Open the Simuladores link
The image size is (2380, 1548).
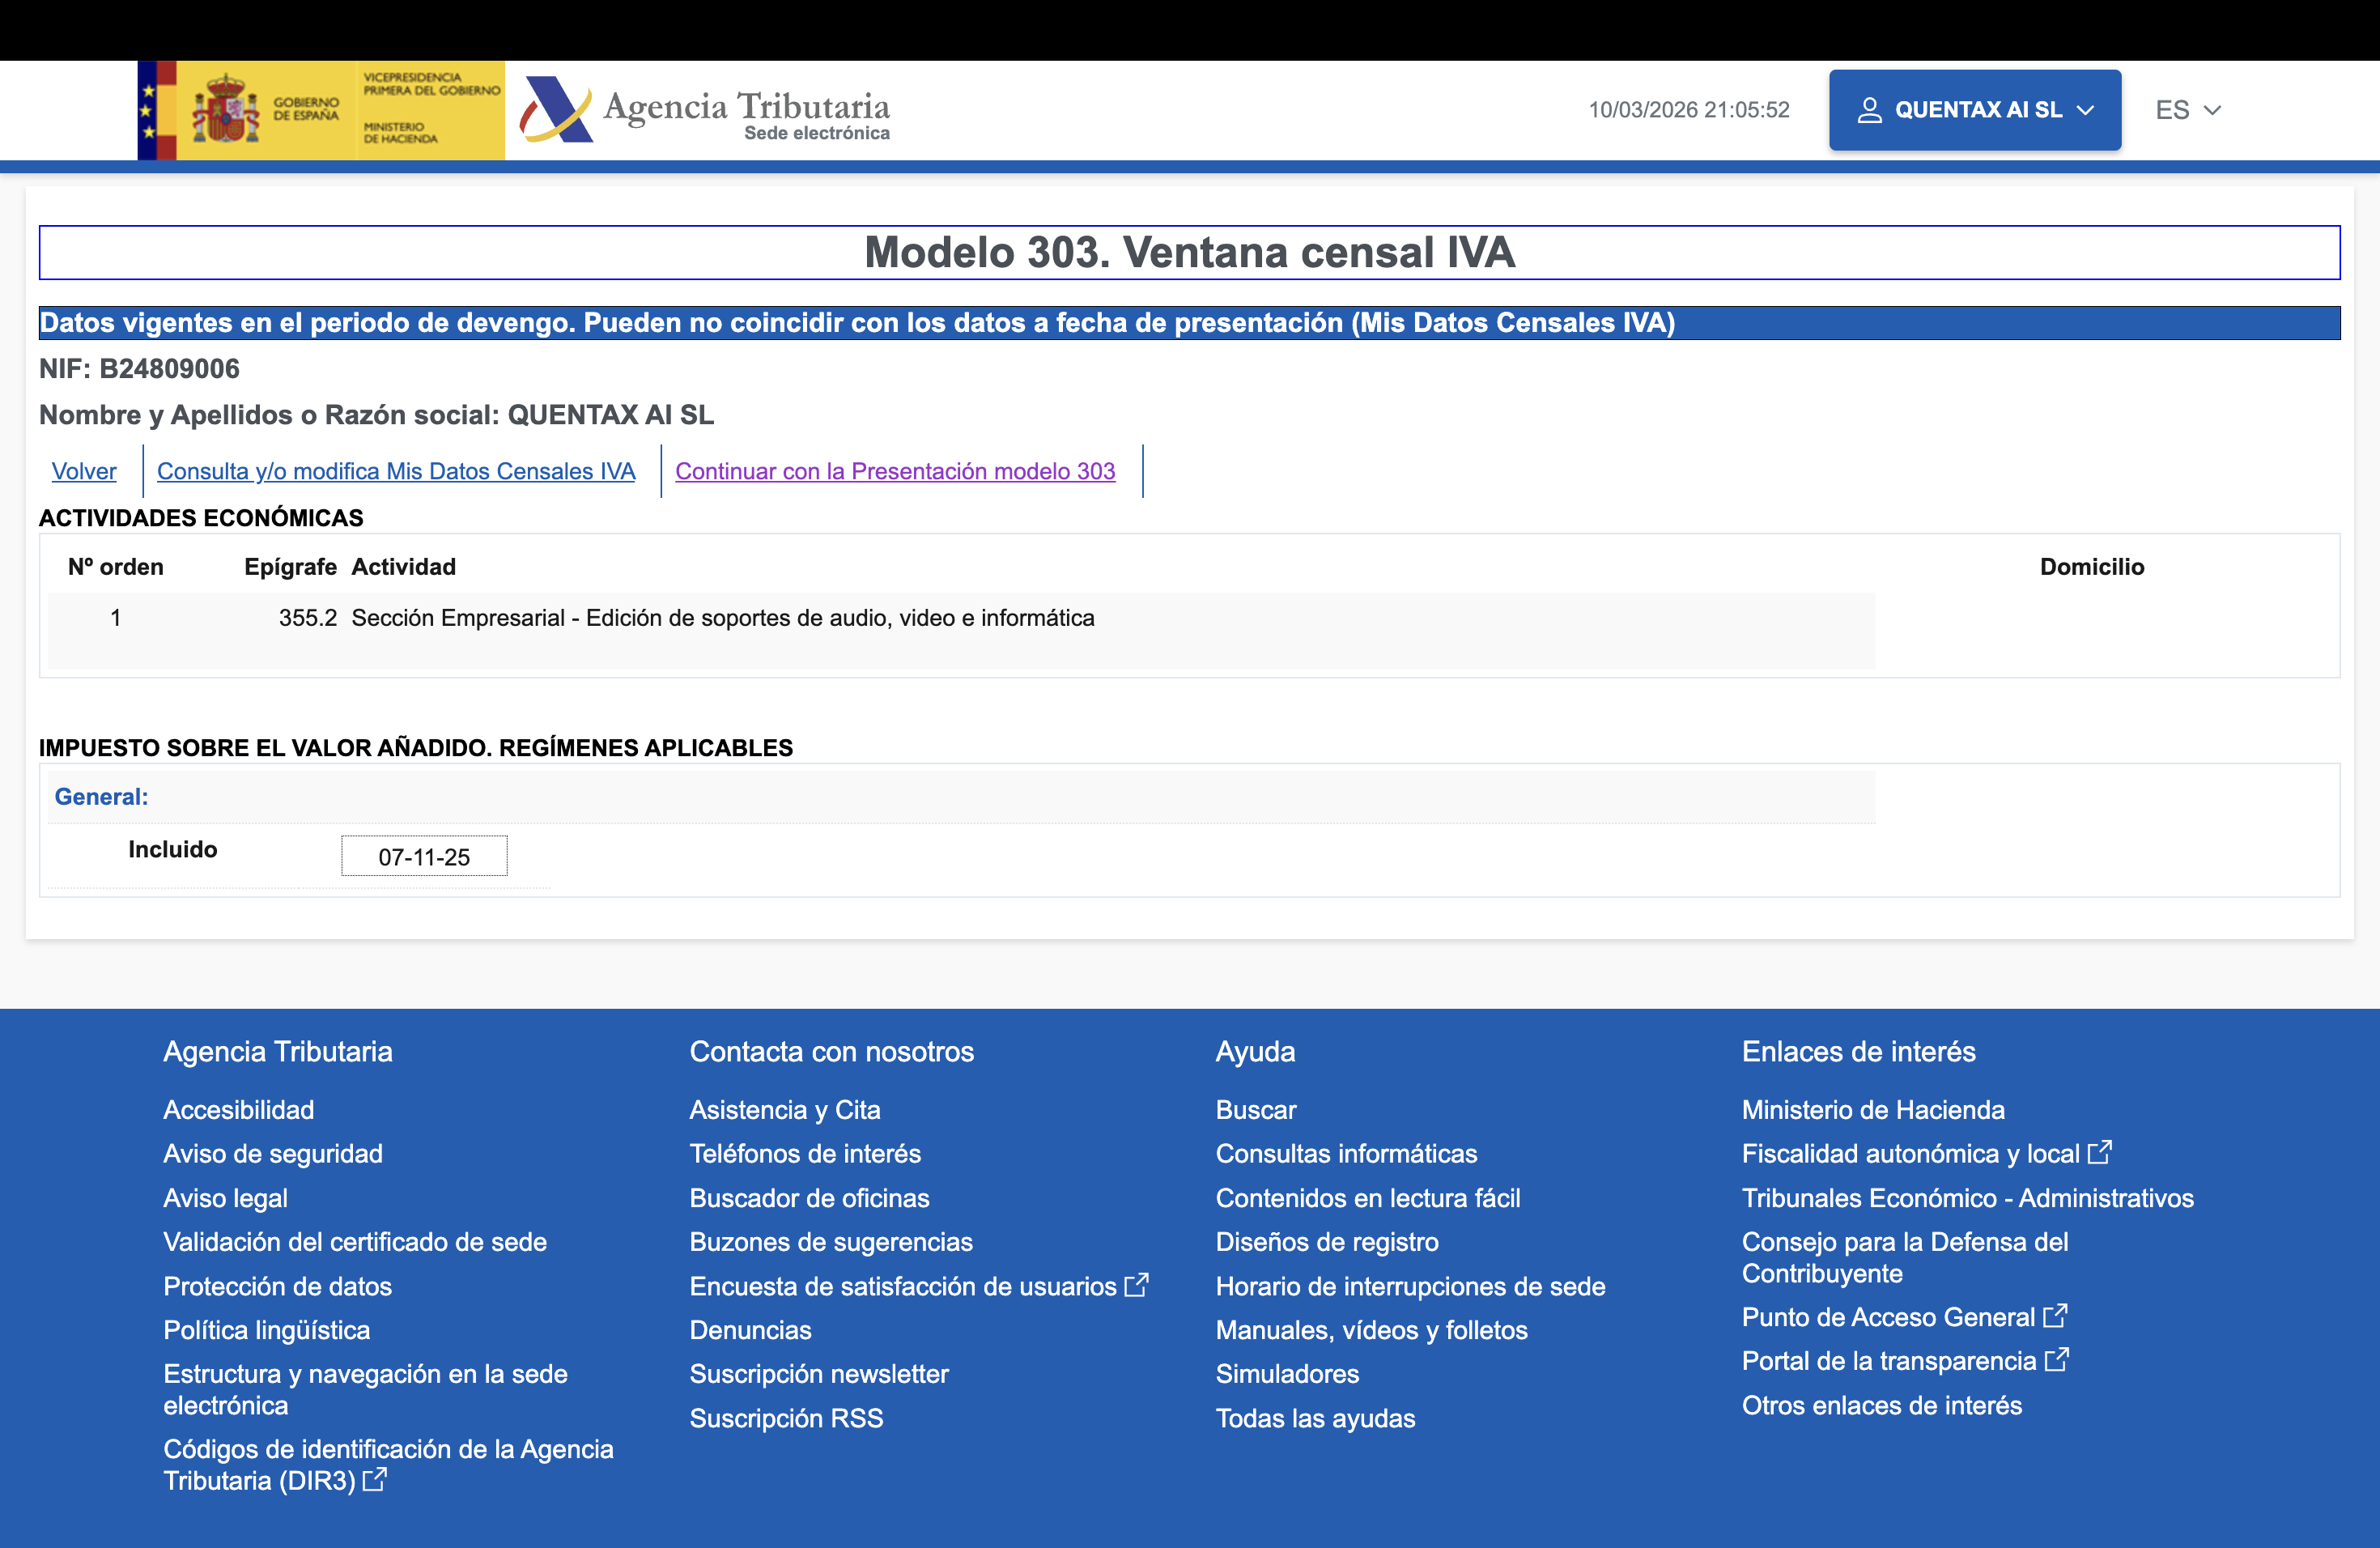coord(1287,1374)
